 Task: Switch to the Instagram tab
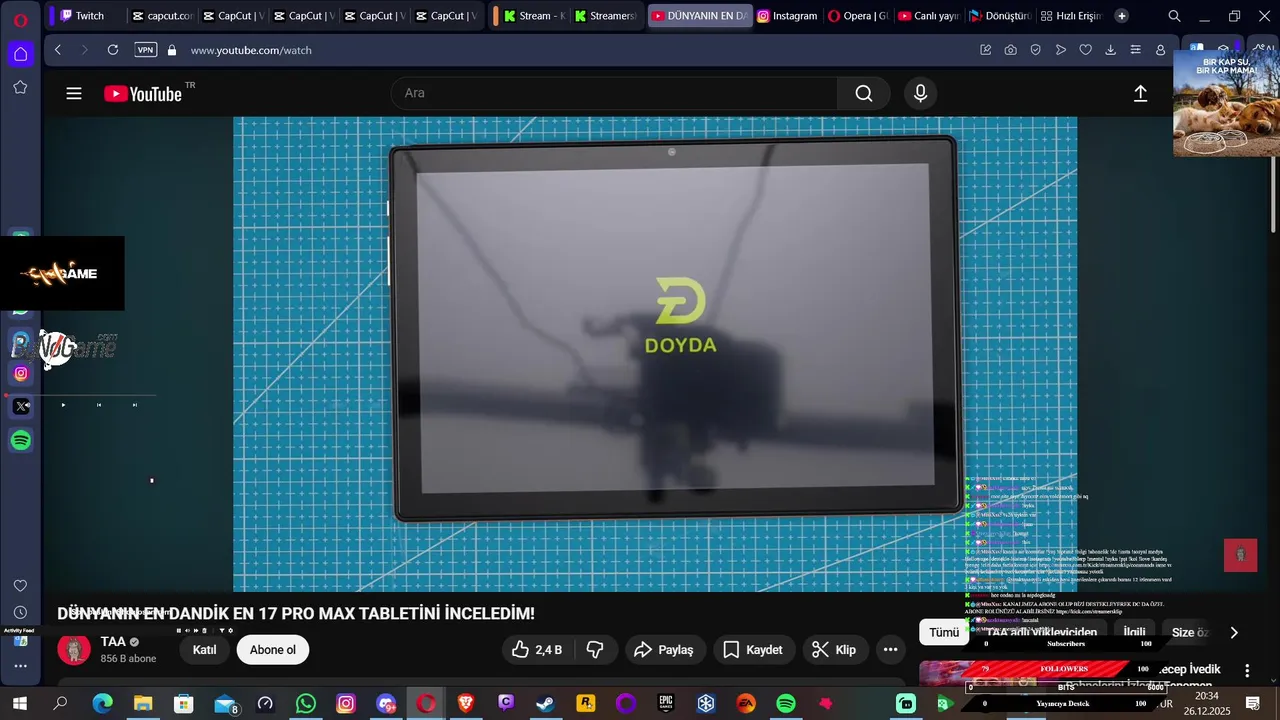(788, 16)
